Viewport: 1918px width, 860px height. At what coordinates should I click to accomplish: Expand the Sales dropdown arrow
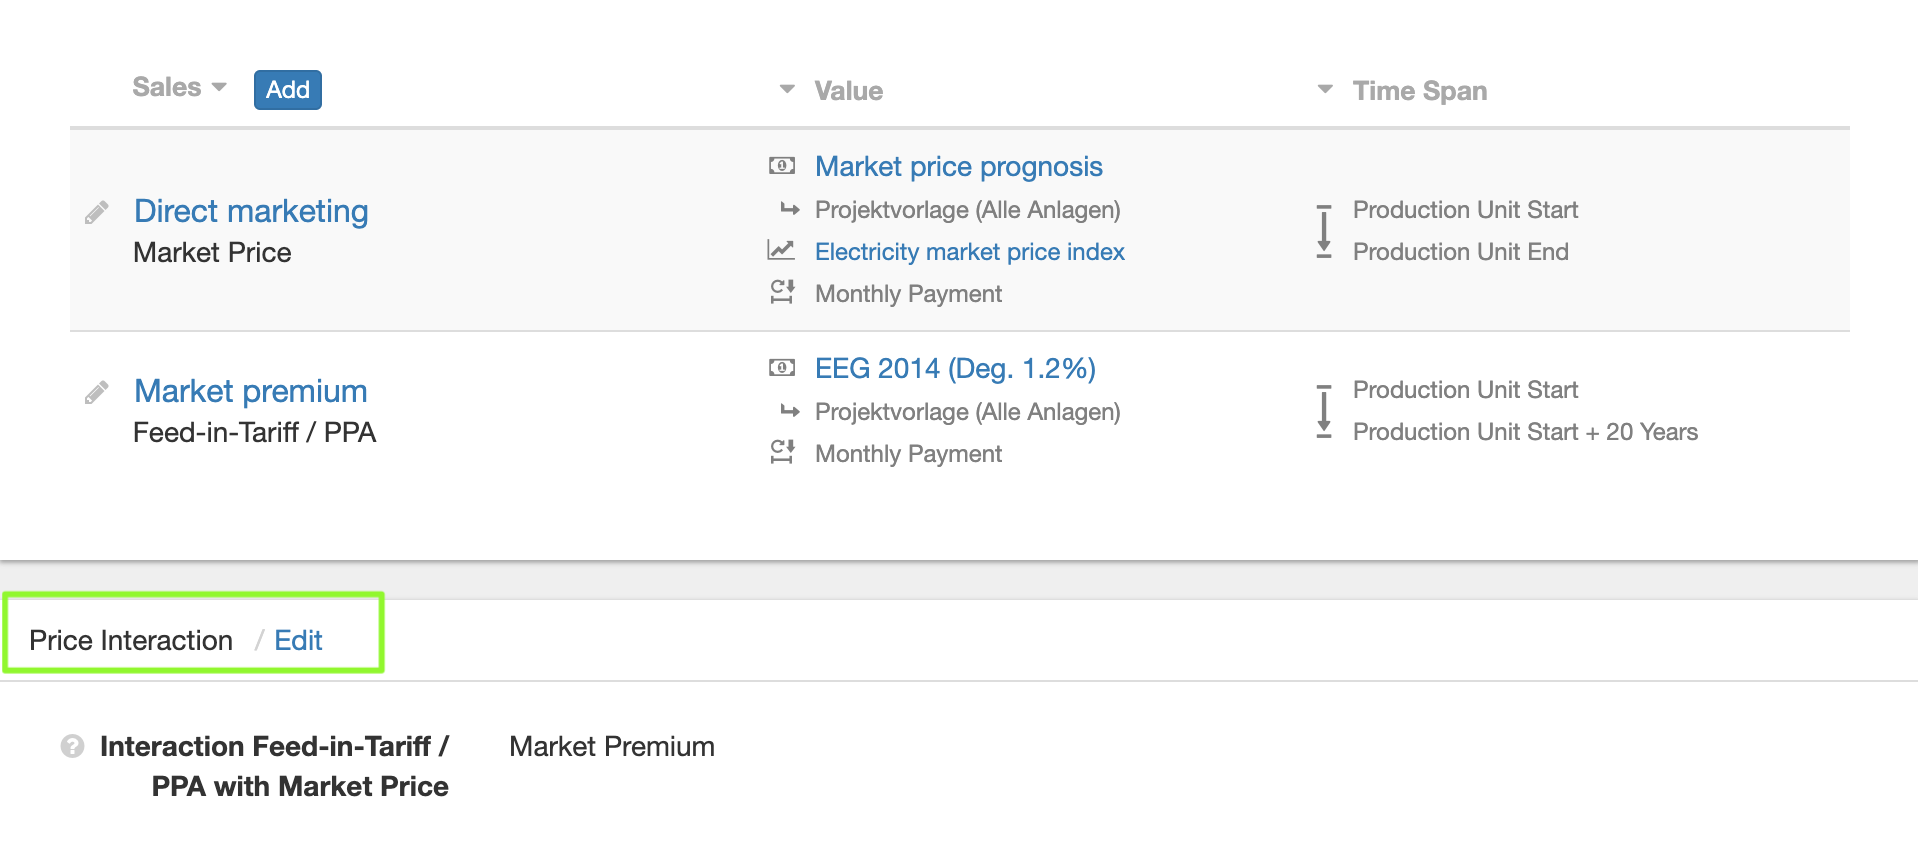point(219,88)
